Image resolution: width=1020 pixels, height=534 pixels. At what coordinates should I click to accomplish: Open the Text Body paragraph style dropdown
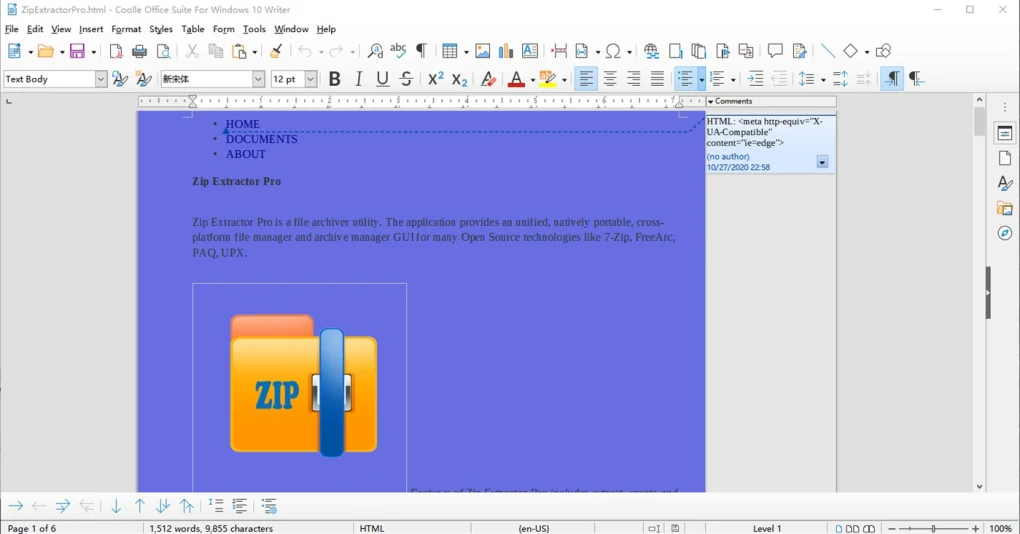[101, 79]
